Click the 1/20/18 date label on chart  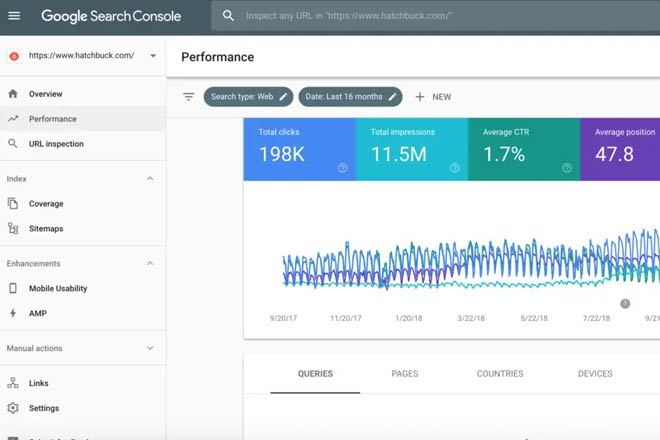pyautogui.click(x=409, y=318)
